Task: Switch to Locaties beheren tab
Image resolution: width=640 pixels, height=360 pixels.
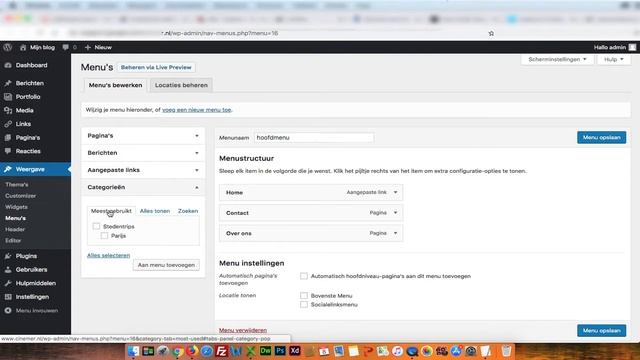Action: pyautogui.click(x=181, y=85)
